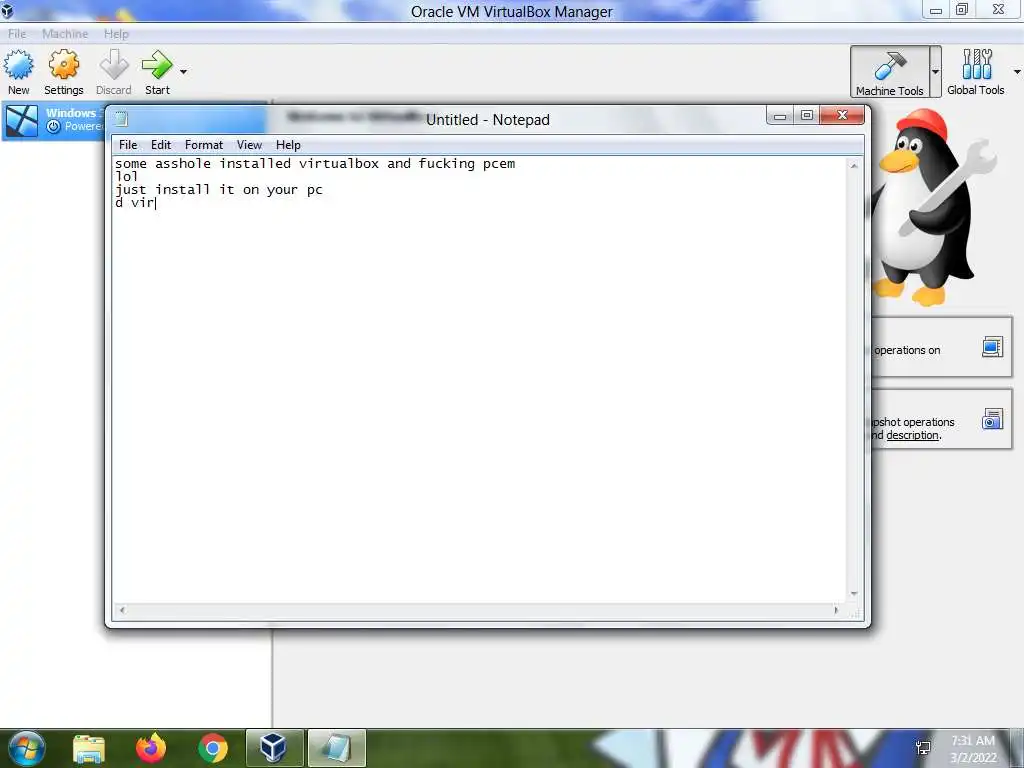Image resolution: width=1024 pixels, height=768 pixels.
Task: Open Notepad Format menu
Action: click(x=204, y=145)
